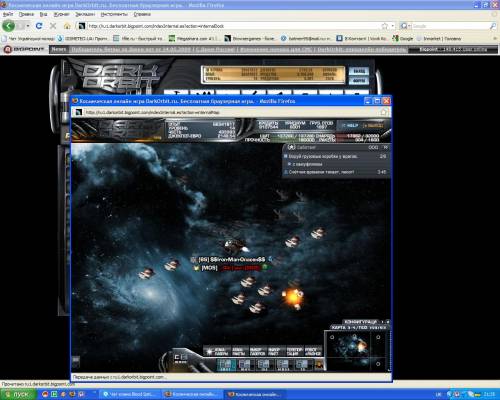Toggle the third quest objective checkbox
The height and width of the screenshot is (400, 500).
click(x=285, y=172)
